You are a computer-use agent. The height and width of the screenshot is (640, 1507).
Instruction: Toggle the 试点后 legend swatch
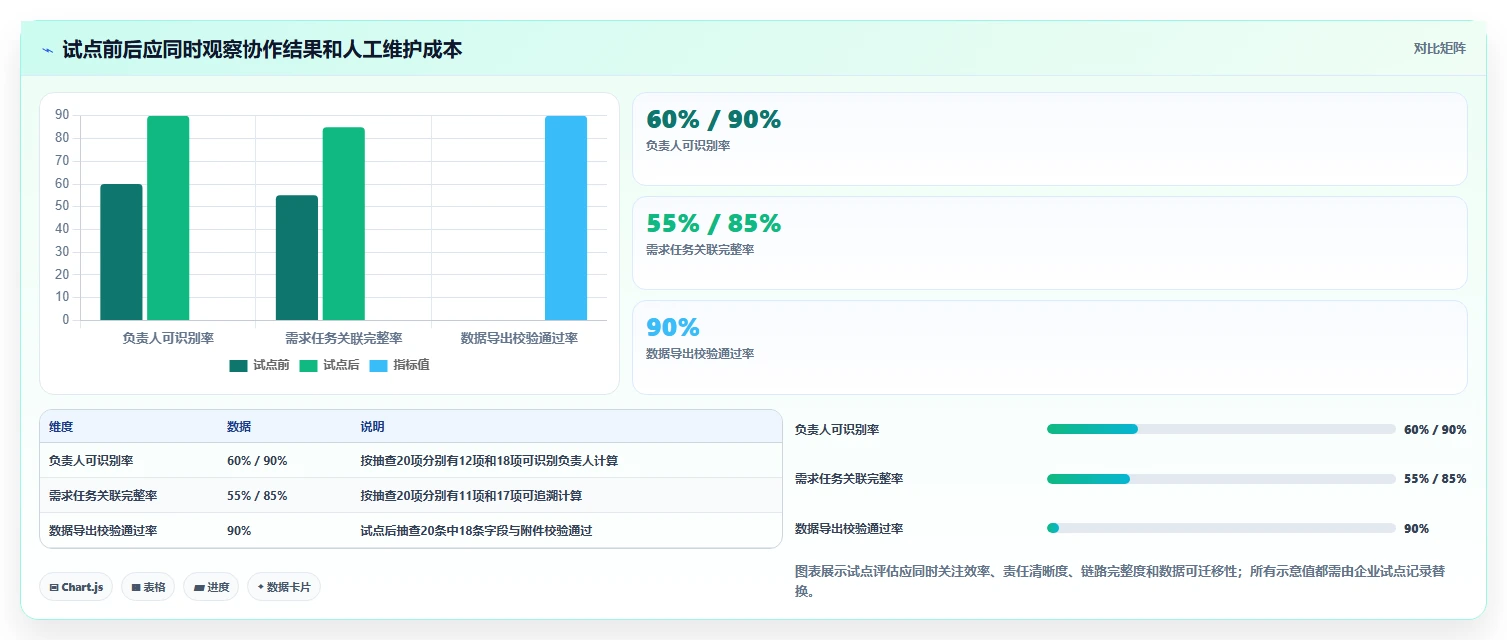click(308, 365)
